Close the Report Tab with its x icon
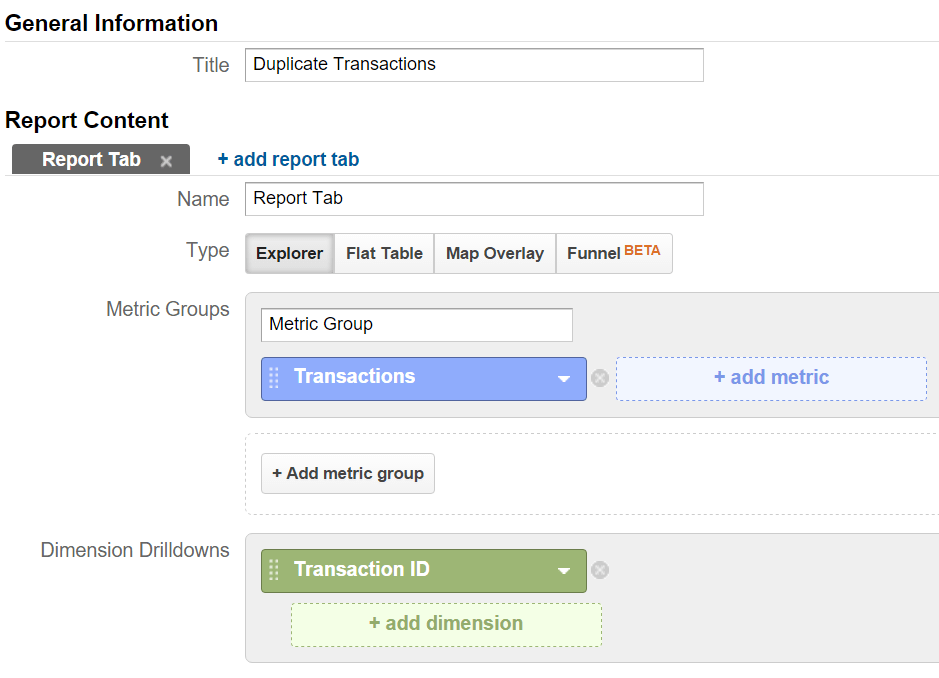Viewport: 939px width, 678px height. tap(166, 159)
